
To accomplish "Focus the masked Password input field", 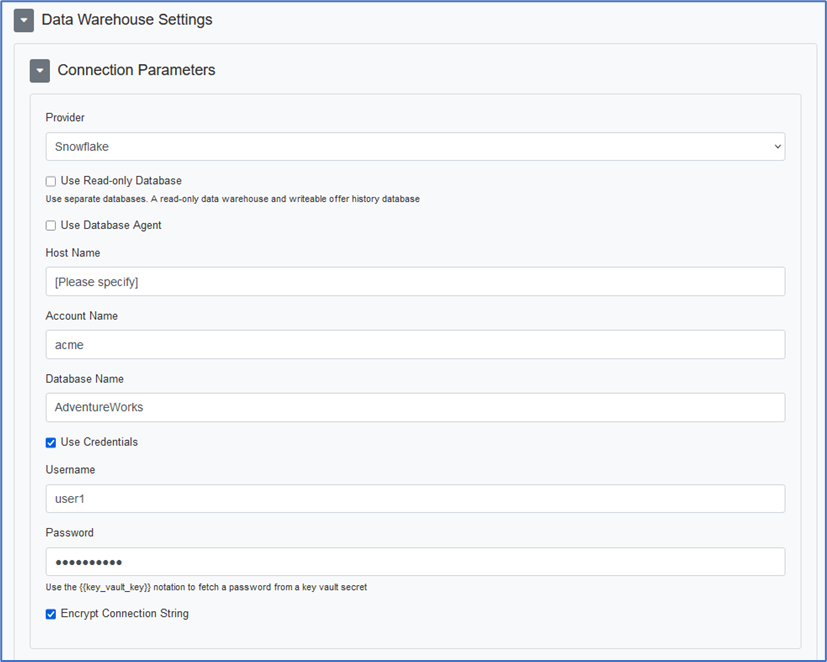I will [x=415, y=562].
